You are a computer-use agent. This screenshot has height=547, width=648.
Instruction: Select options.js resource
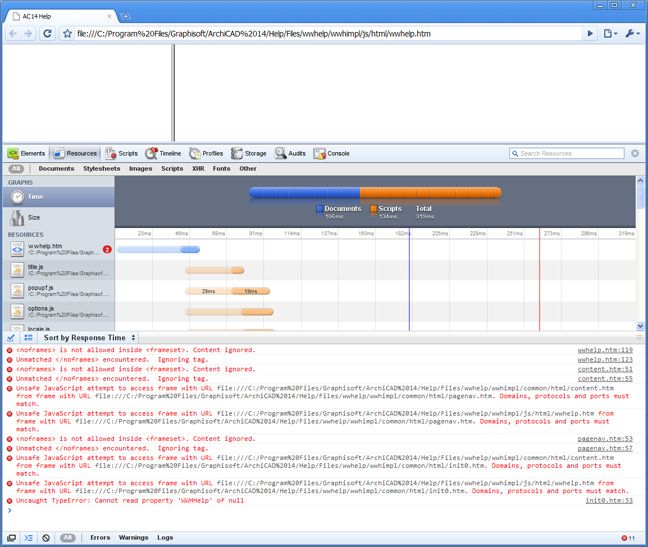pyautogui.click(x=59, y=312)
